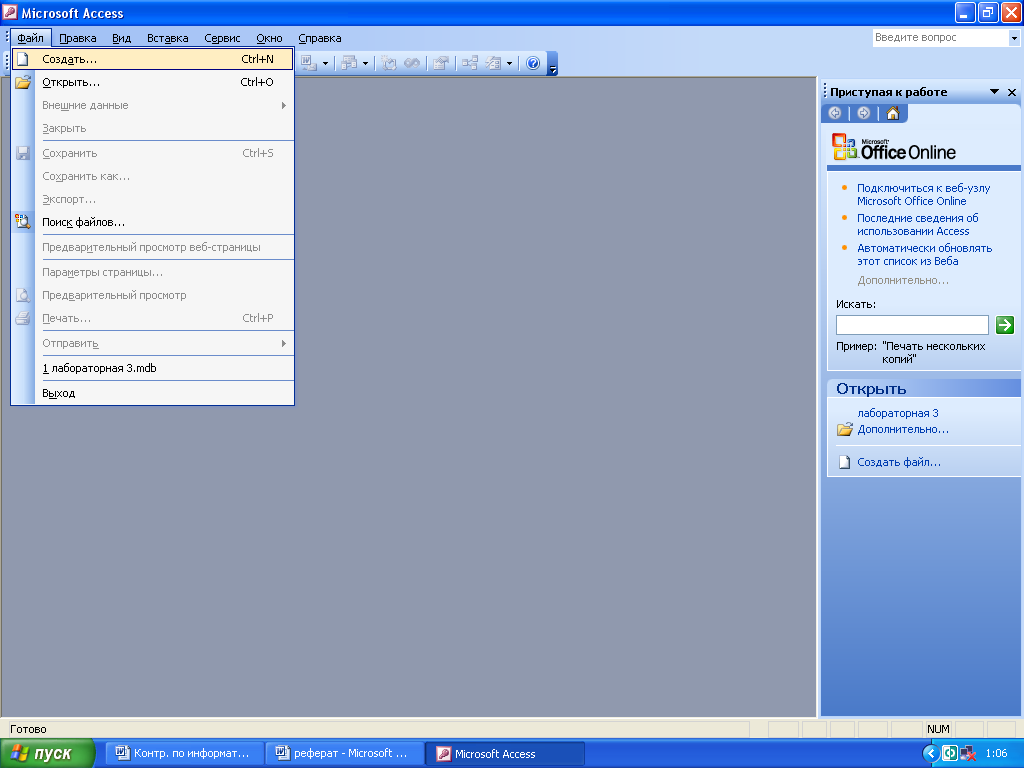Viewport: 1024px width, 768px height.
Task: Open the Analyze dropdown arrow on toolbar
Action: pos(365,63)
